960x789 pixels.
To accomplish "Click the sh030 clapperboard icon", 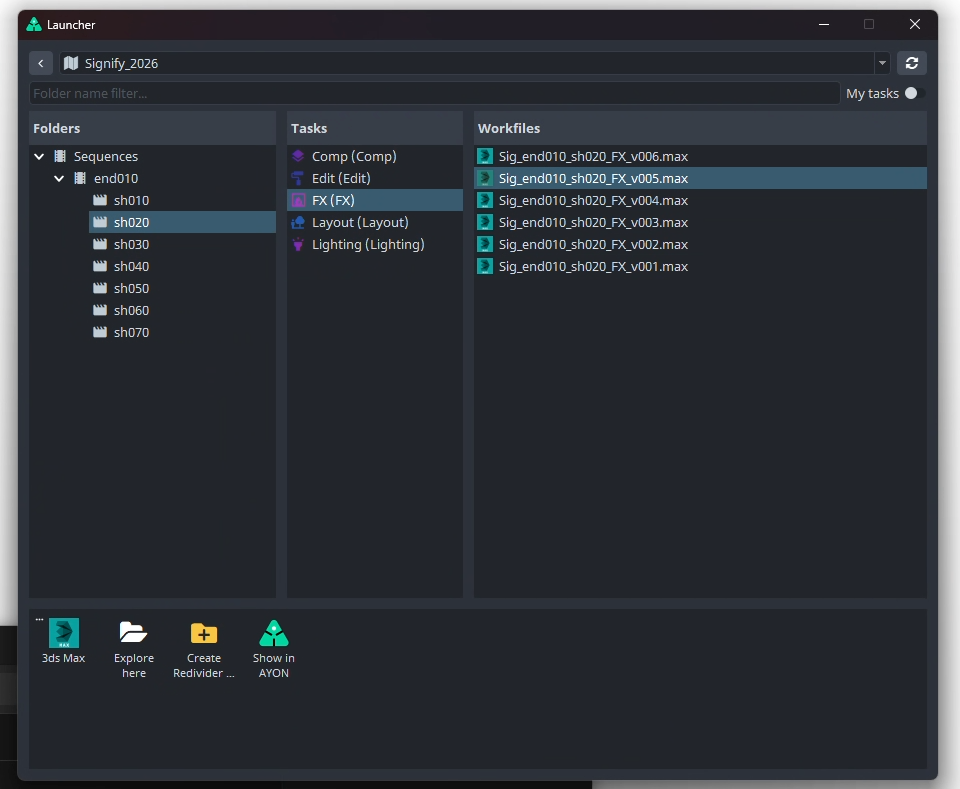I will click(x=100, y=244).
